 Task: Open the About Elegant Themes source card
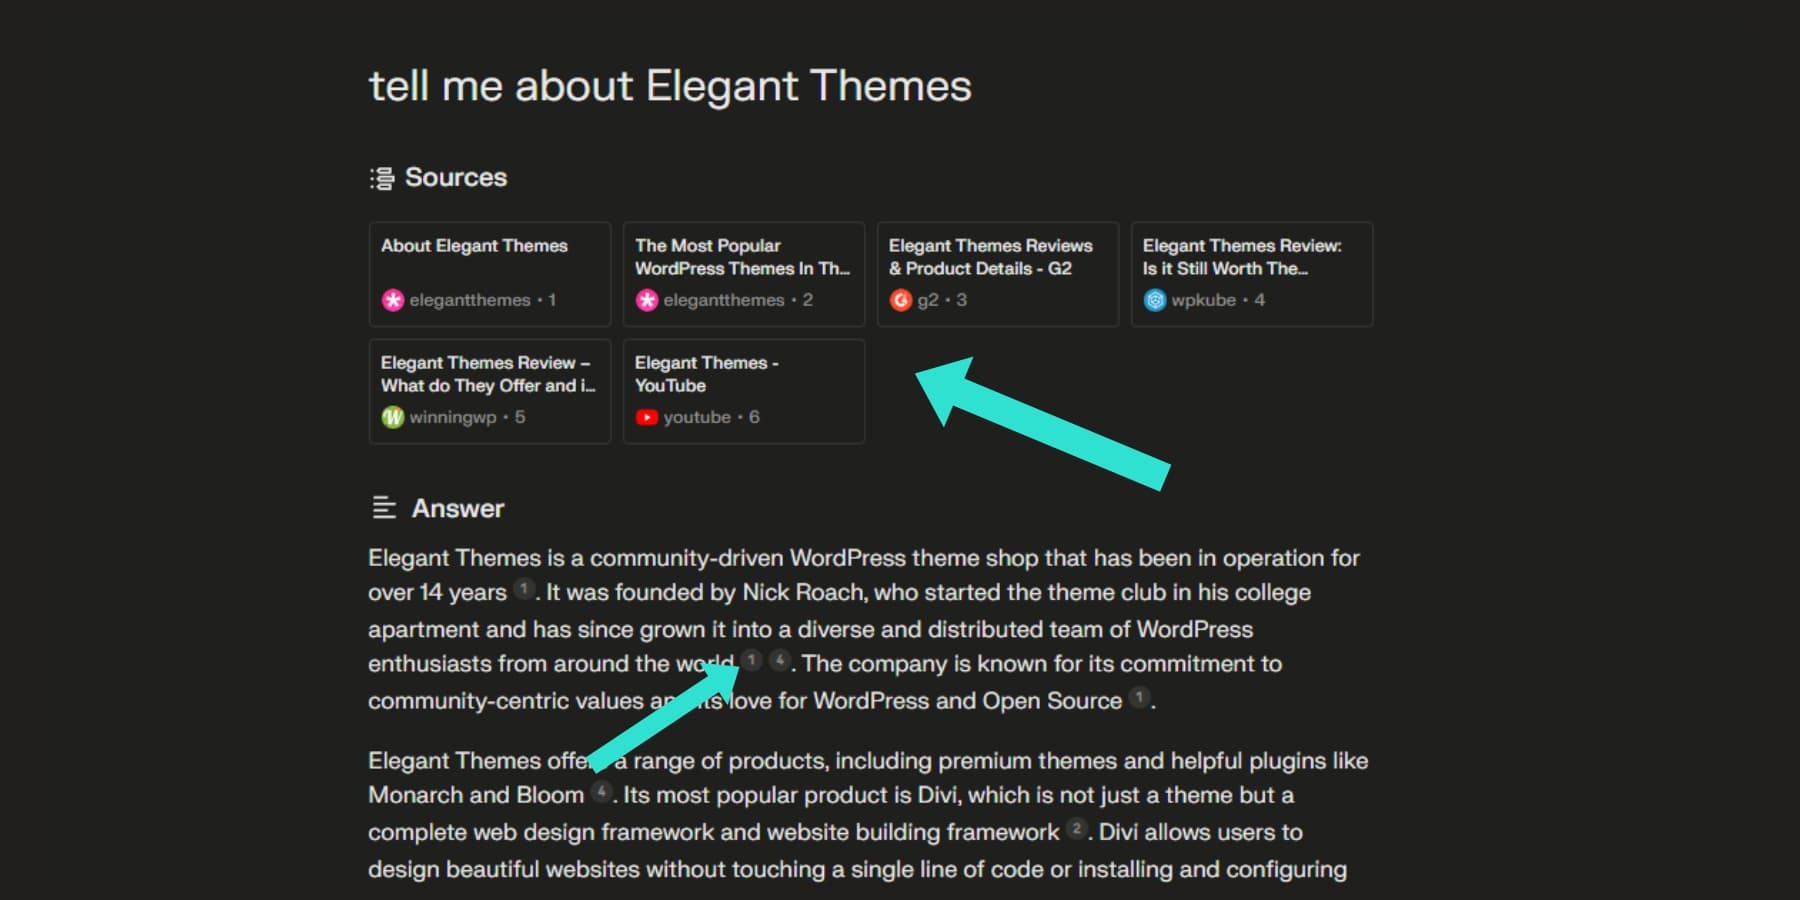coord(489,274)
